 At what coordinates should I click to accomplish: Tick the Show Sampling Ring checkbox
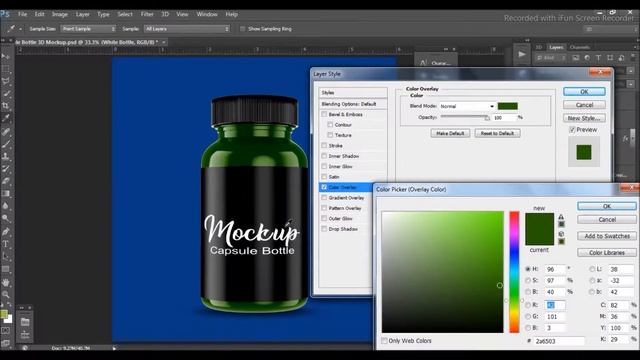(x=242, y=29)
